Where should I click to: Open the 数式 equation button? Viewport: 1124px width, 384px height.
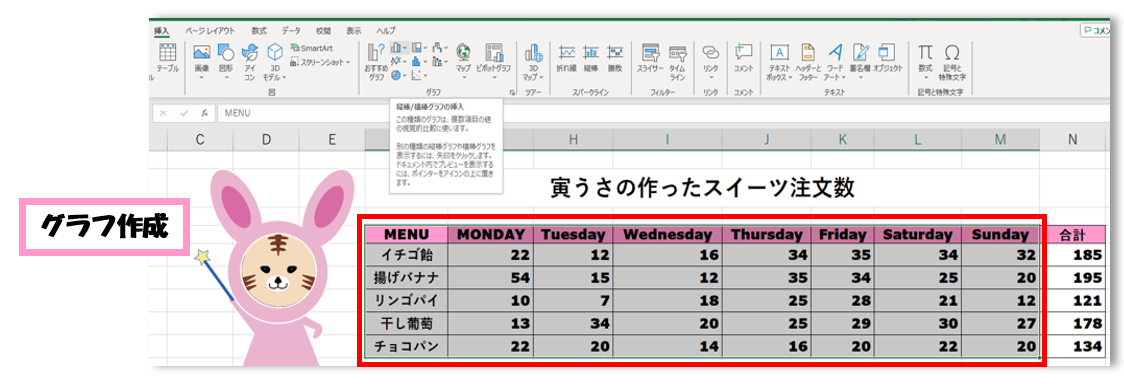point(925,61)
